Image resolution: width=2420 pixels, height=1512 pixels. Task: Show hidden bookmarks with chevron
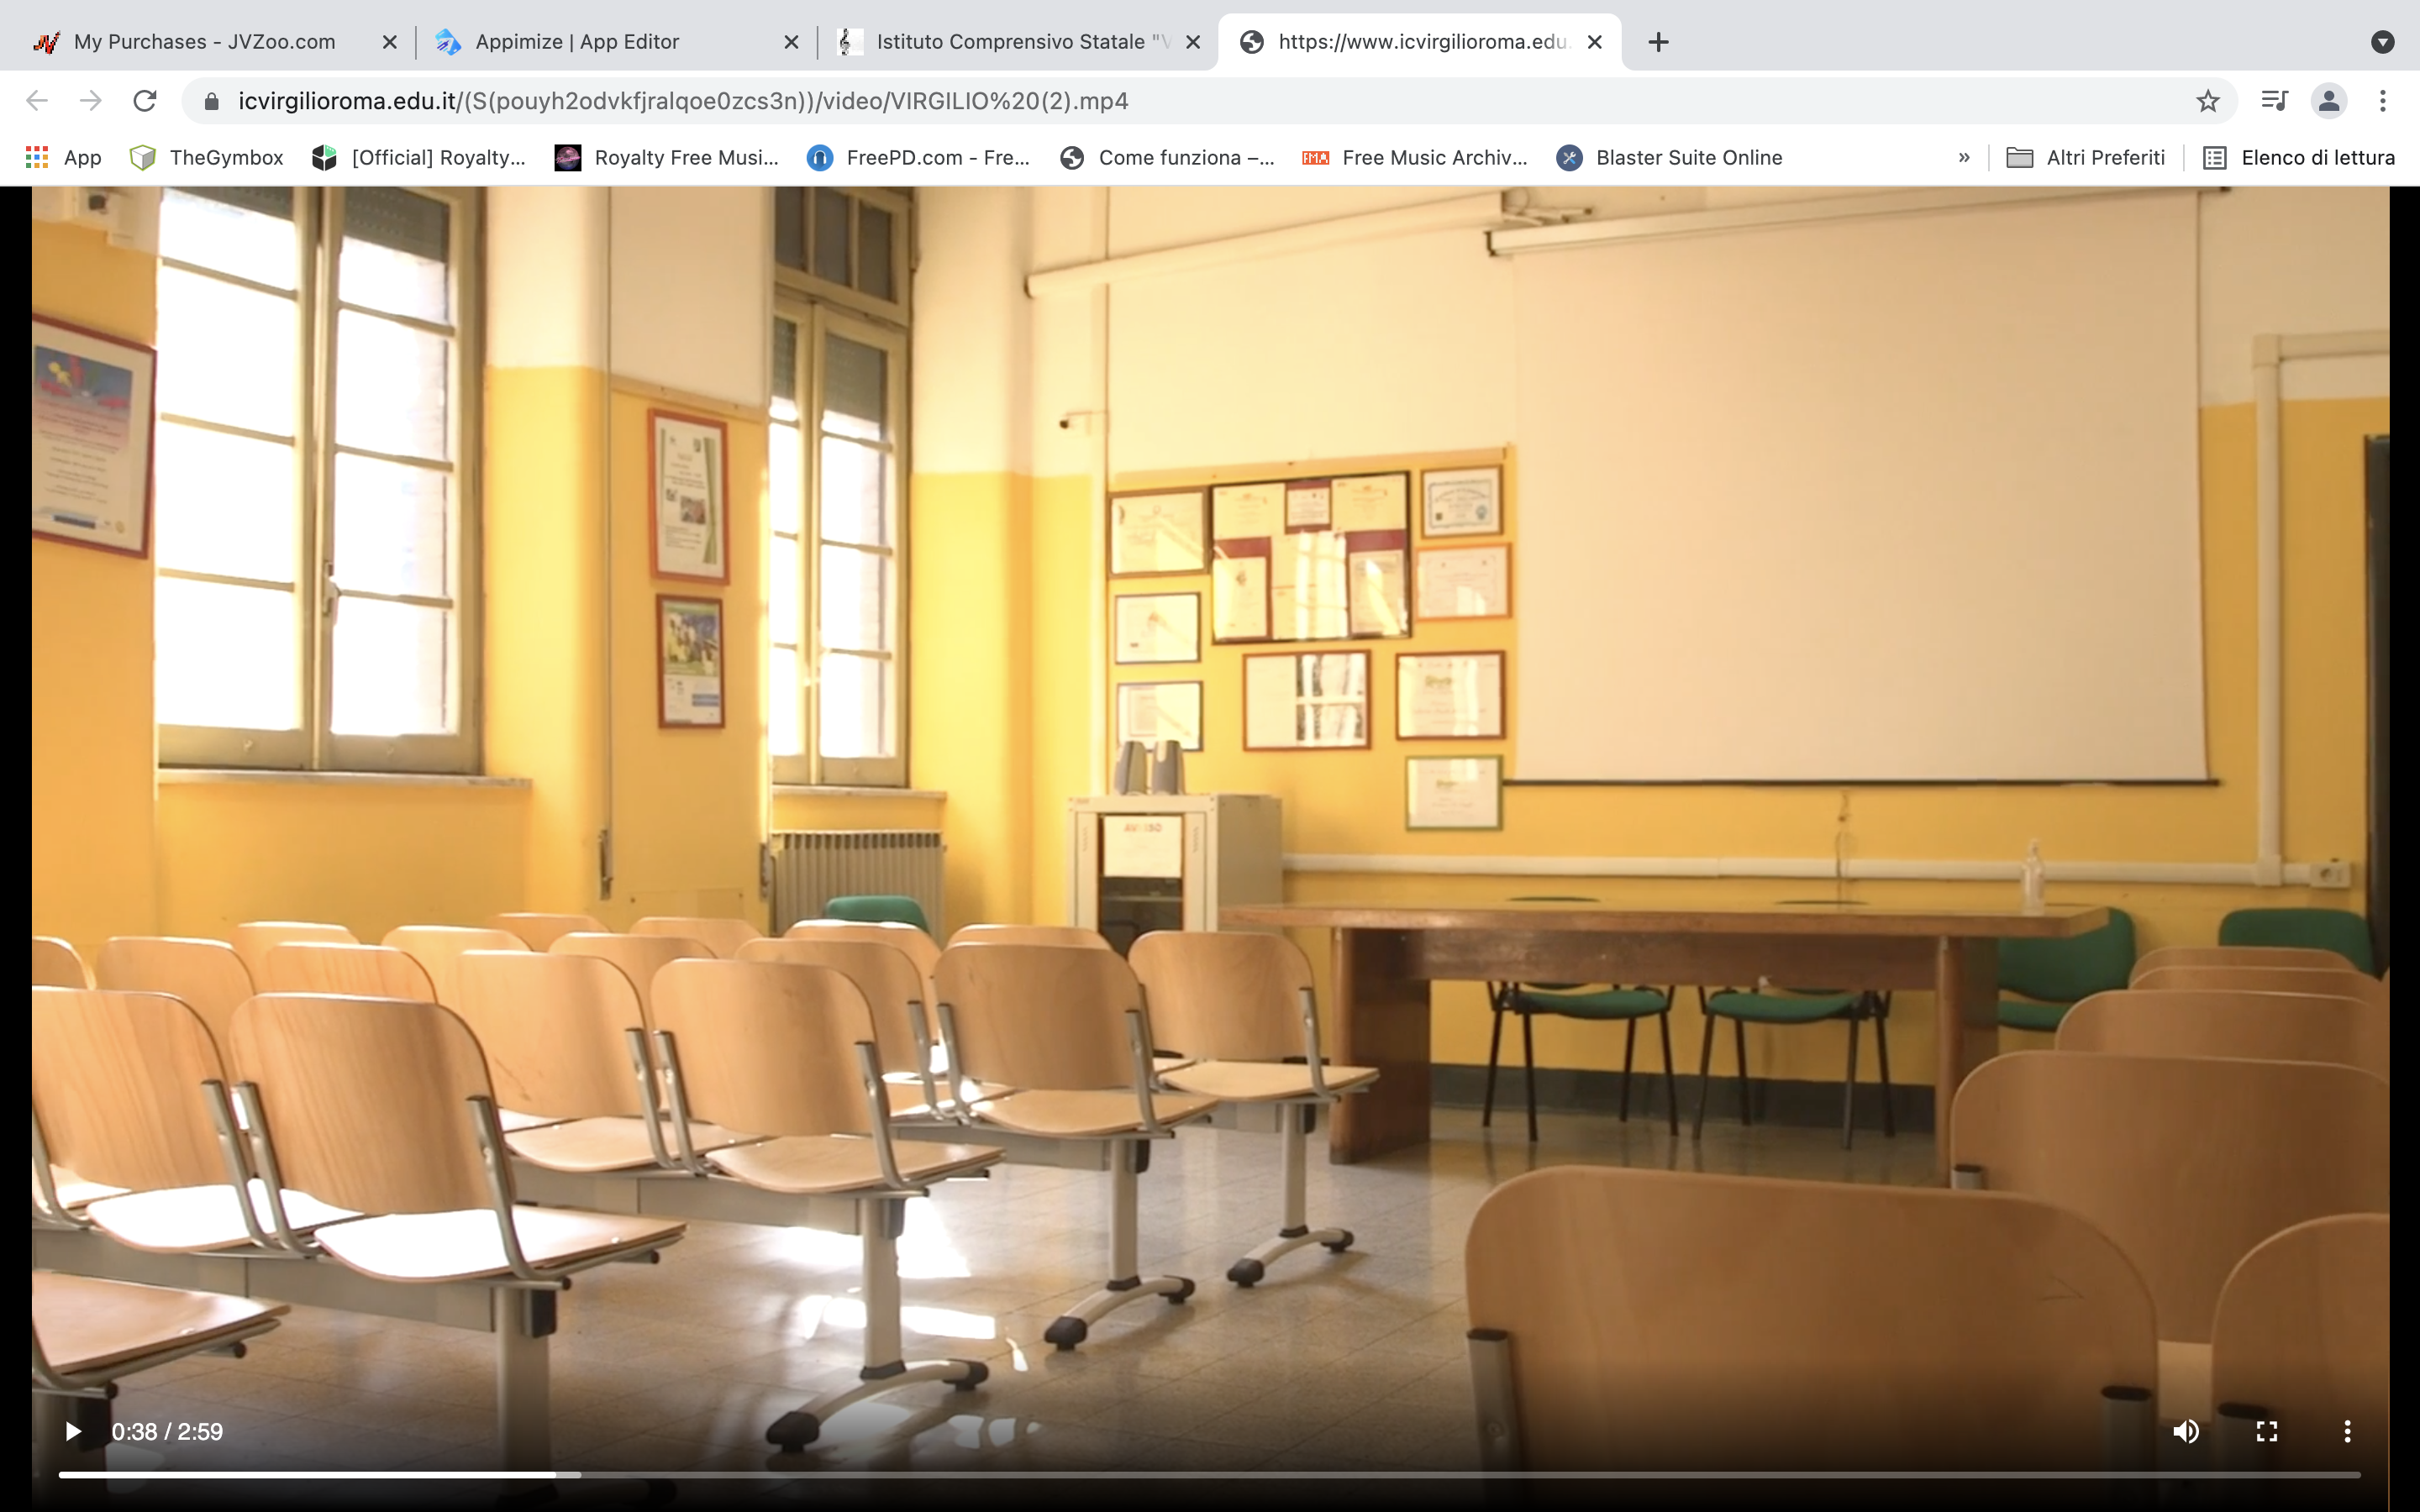pos(1964,157)
